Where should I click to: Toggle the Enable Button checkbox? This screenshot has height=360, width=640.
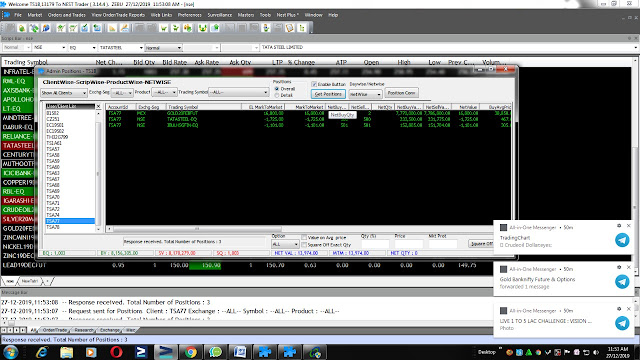(314, 84)
